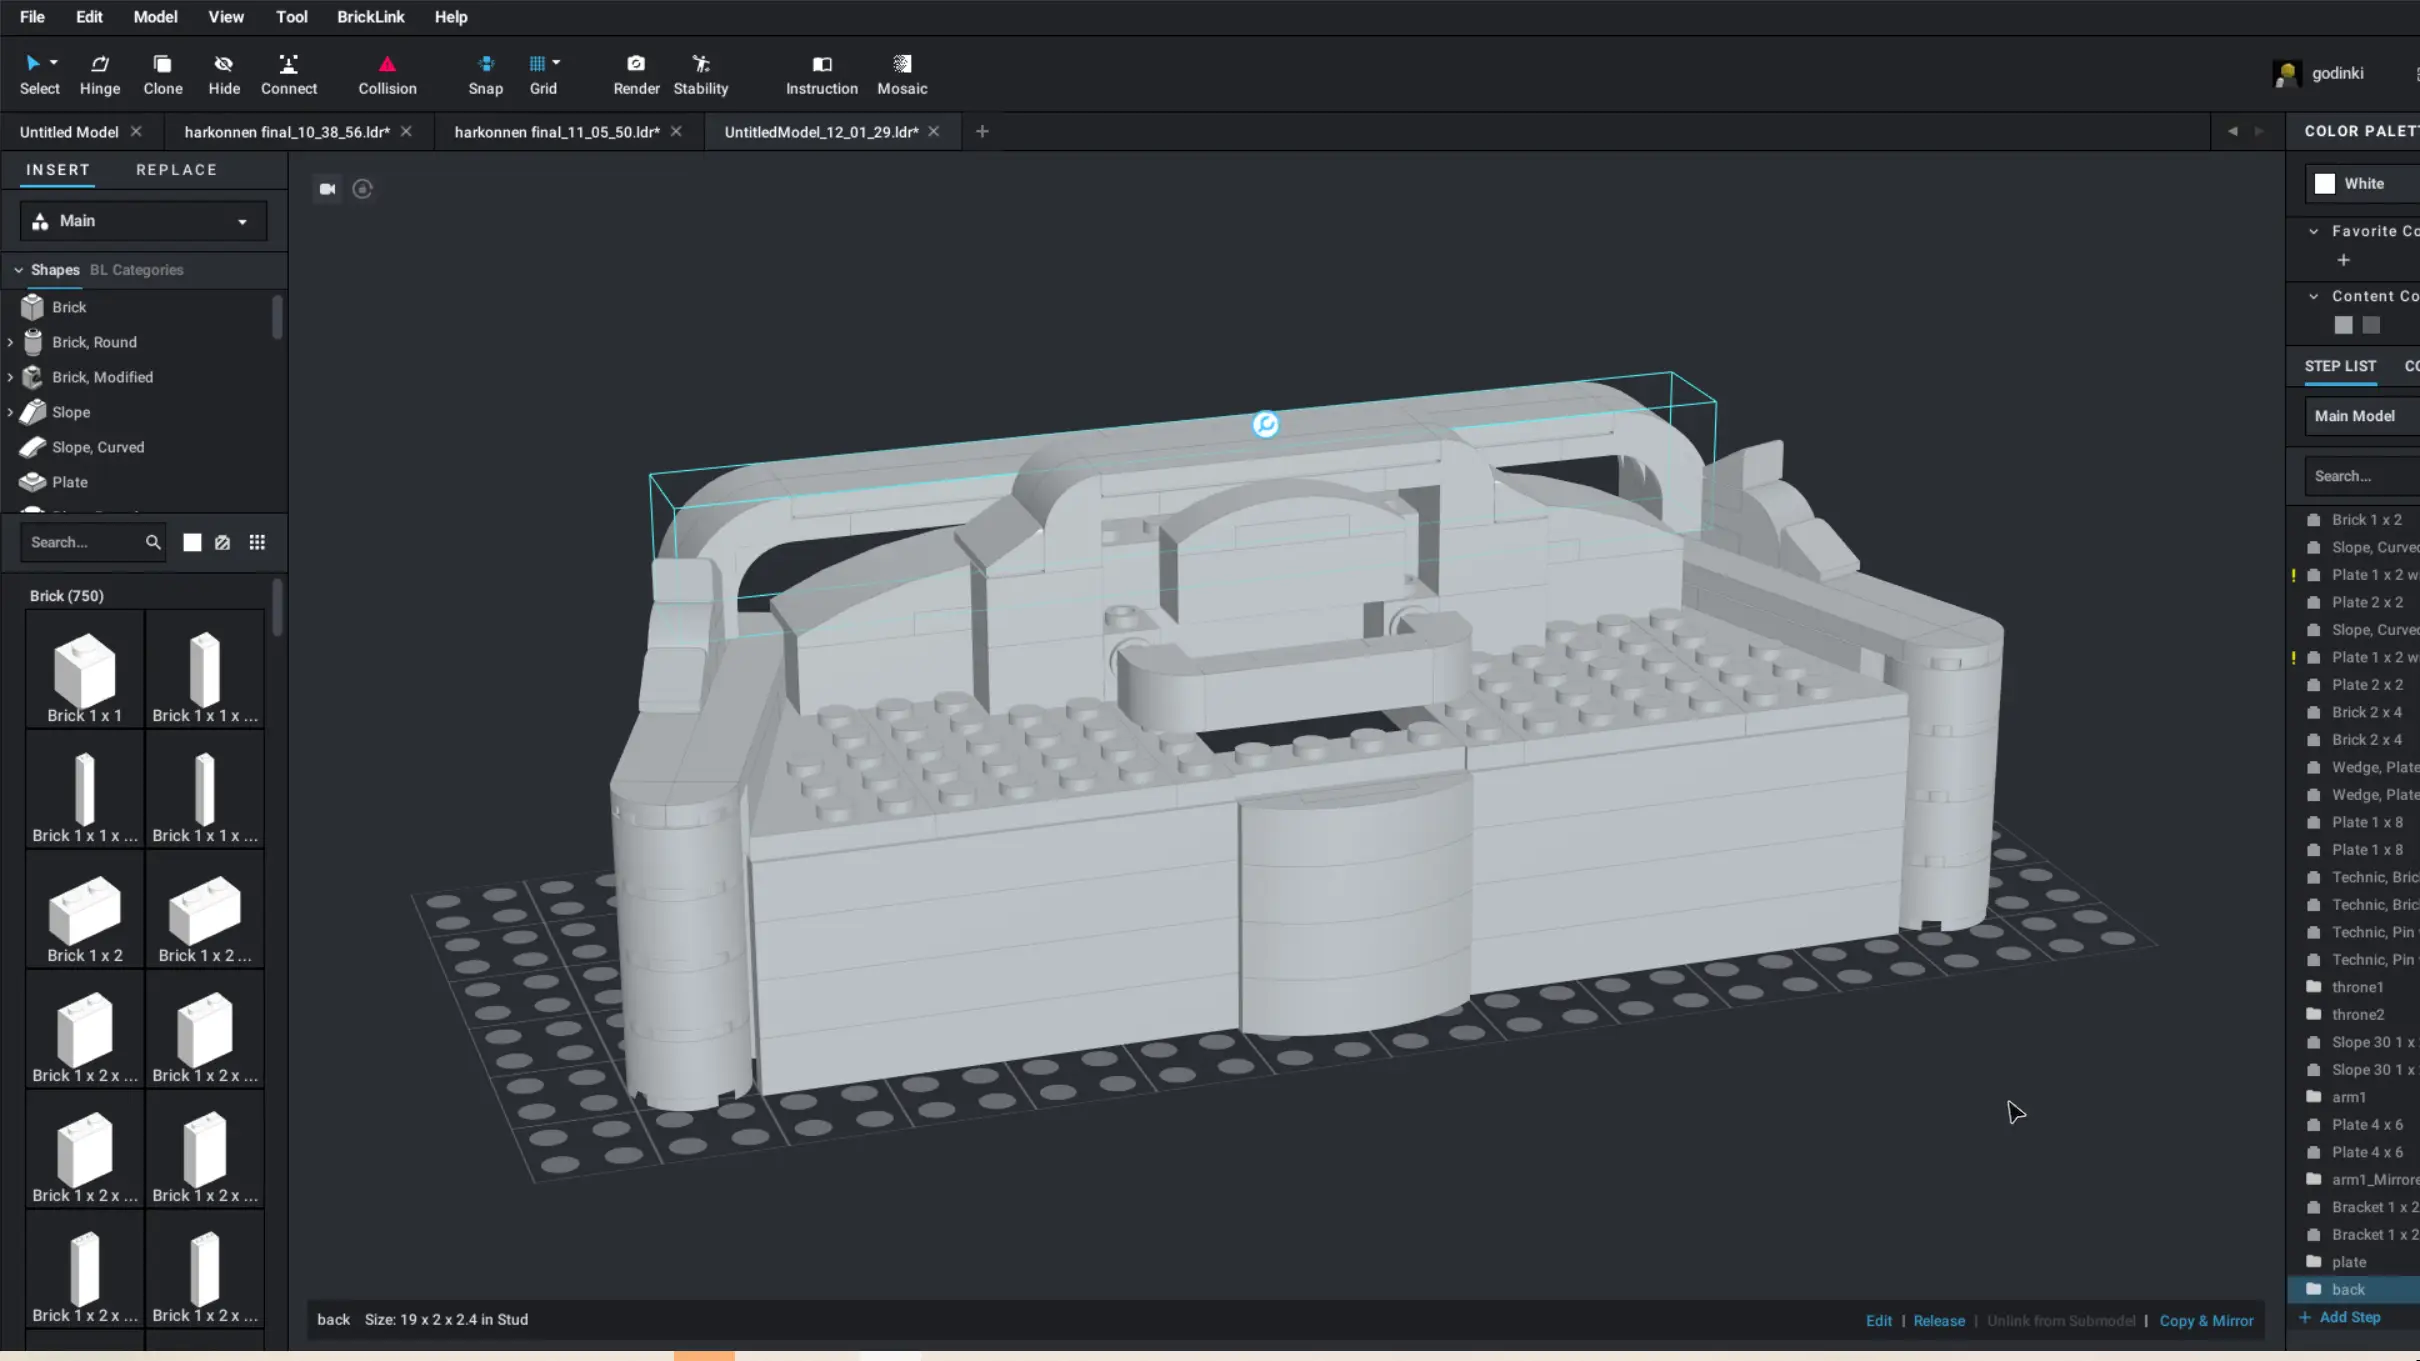Toggle the viewport camera icon
This screenshot has width=2420, height=1361.
(327, 189)
